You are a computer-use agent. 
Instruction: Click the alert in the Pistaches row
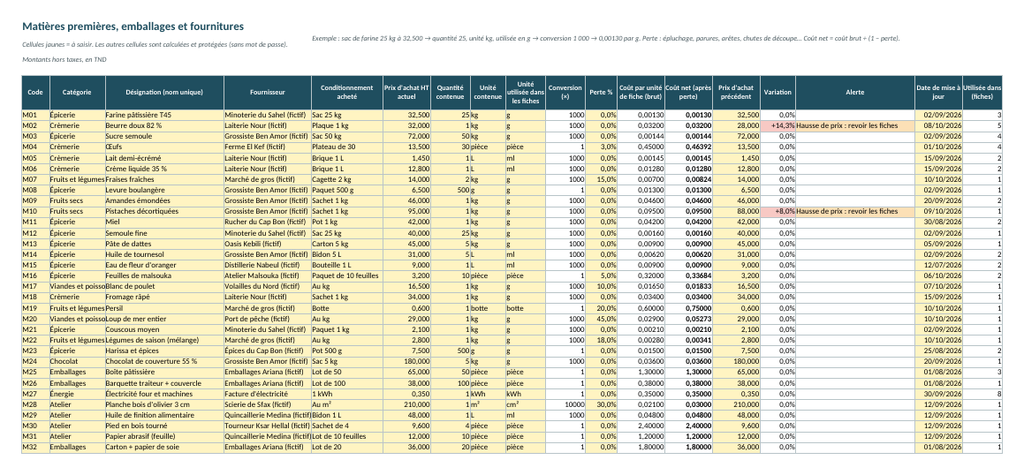[x=855, y=211]
